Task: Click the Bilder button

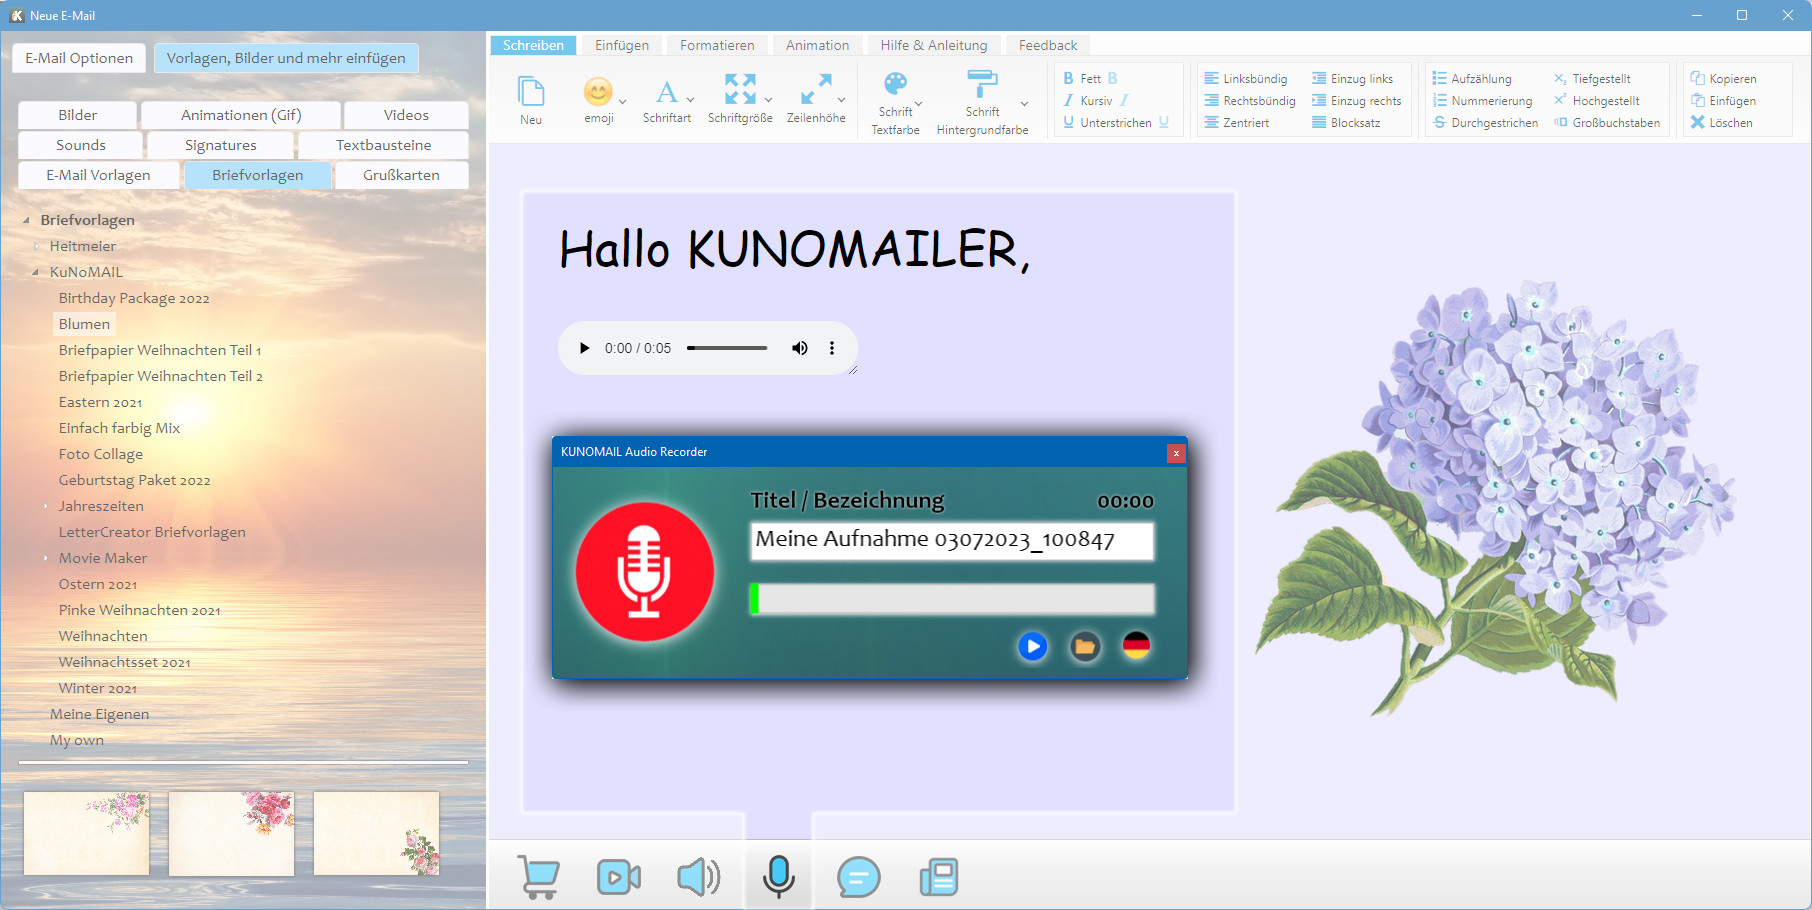Action: point(77,115)
